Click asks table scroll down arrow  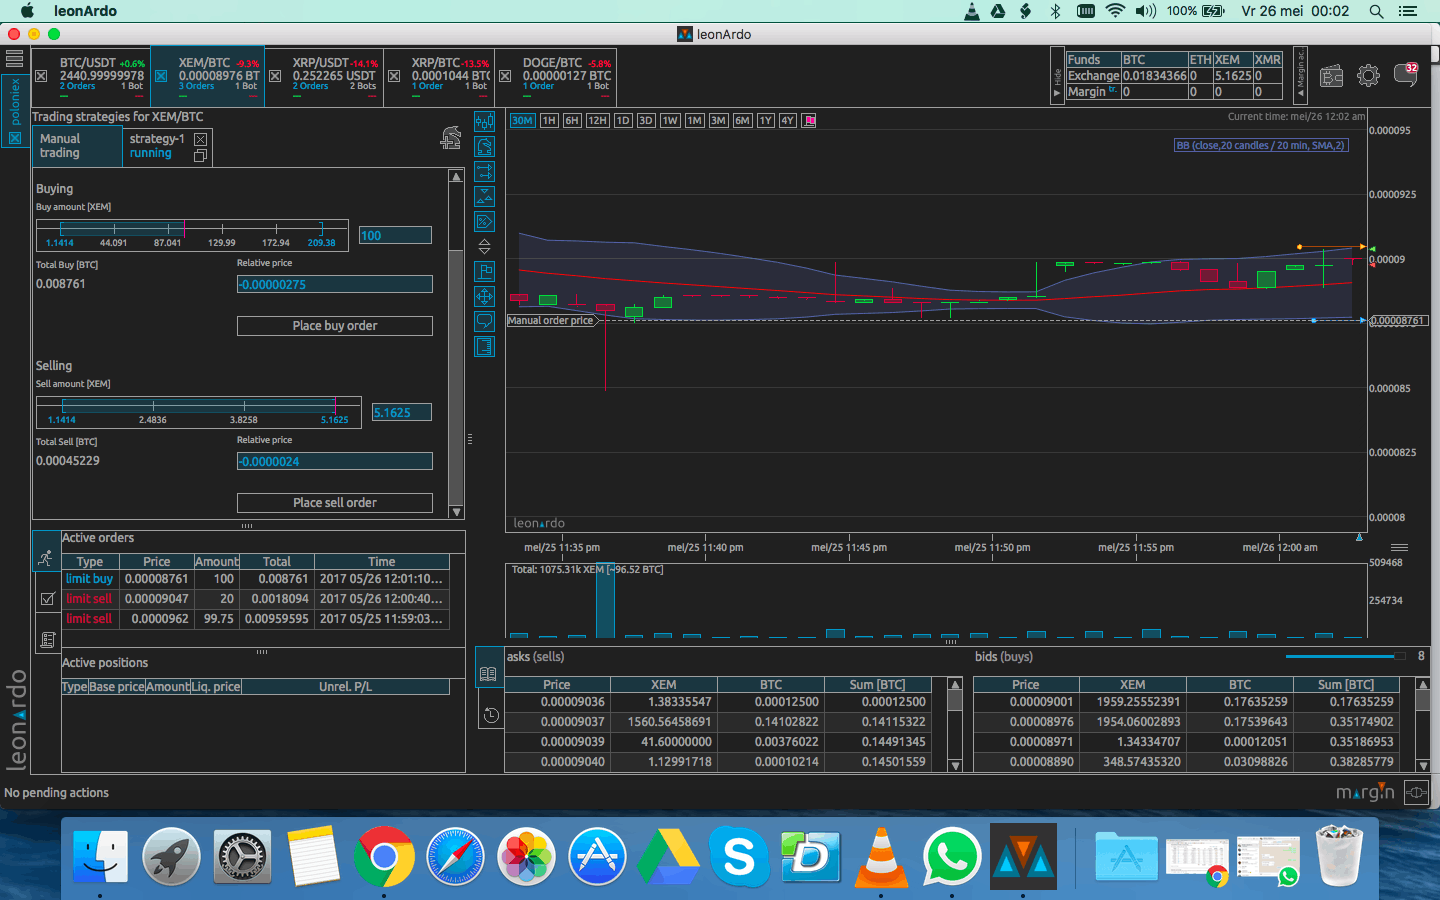pos(955,765)
